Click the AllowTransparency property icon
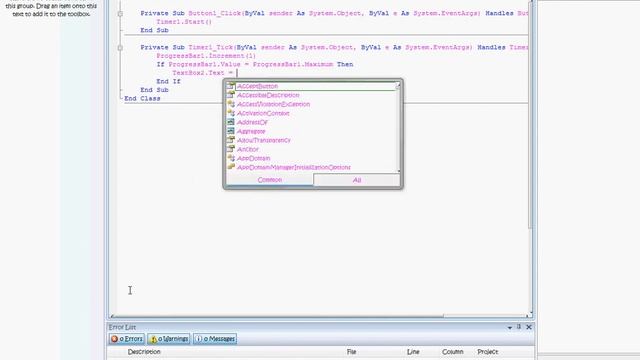 (x=231, y=140)
